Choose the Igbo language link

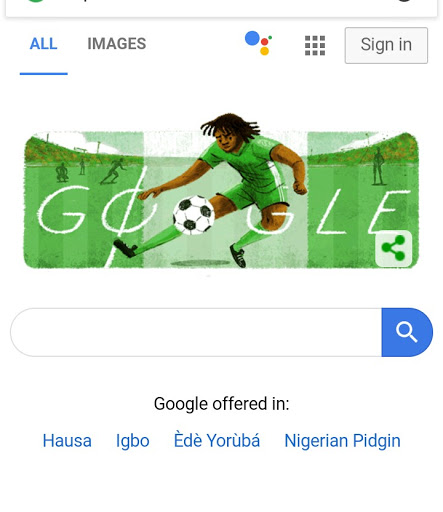(x=132, y=441)
